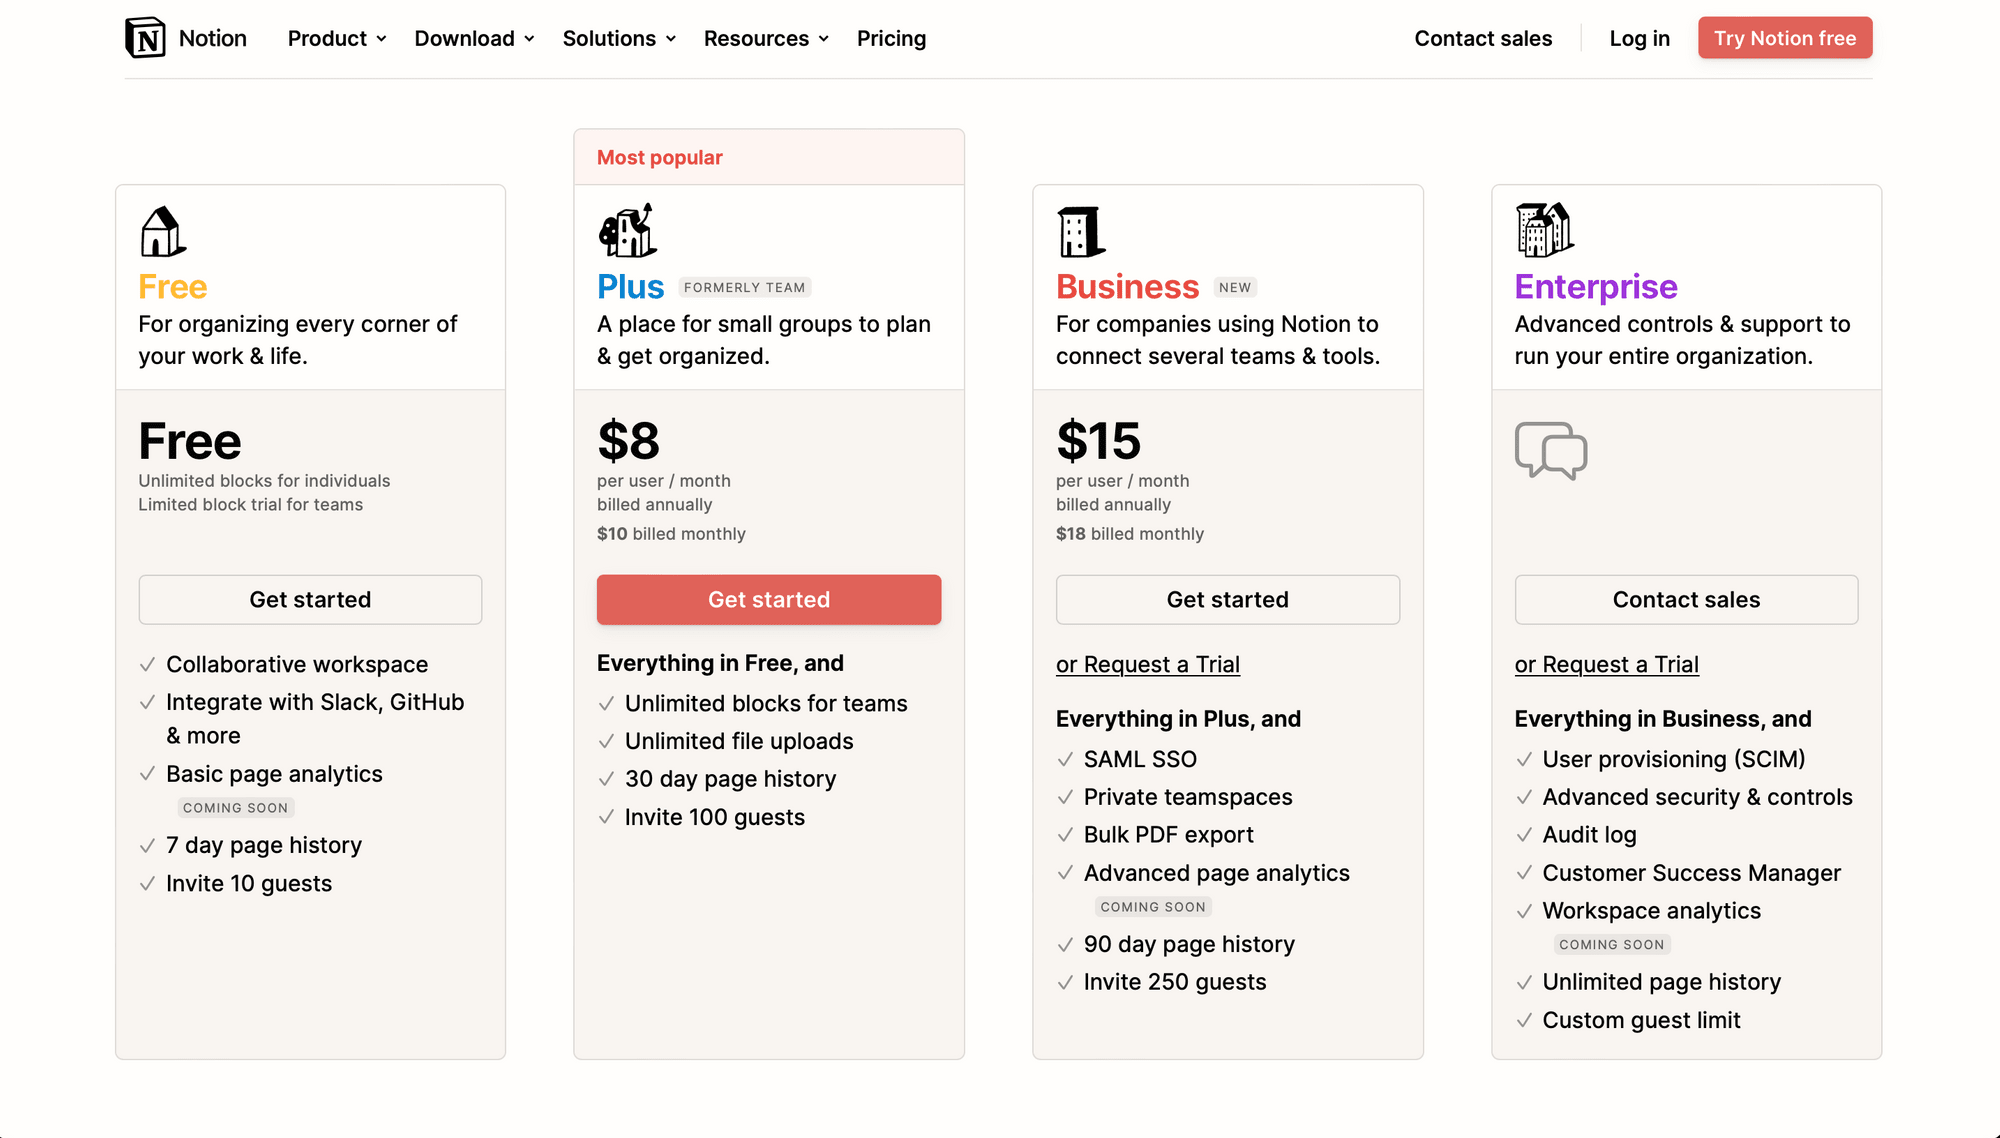Viewport: 2000px width, 1138px height.
Task: Click the $18 billed monthly text
Action: click(1130, 534)
